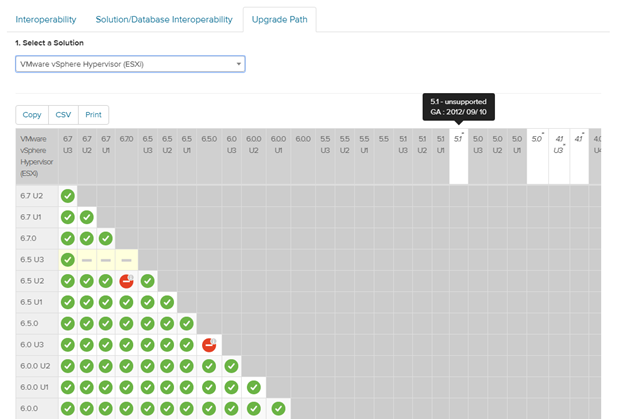Click dash in 6.5 U3 row under 6.7 U2
Screen dimensions: 623x419
[87, 260]
